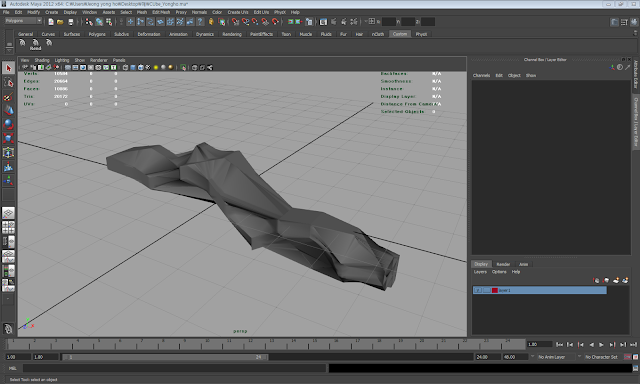Open the Render View window icon

click(323, 22)
